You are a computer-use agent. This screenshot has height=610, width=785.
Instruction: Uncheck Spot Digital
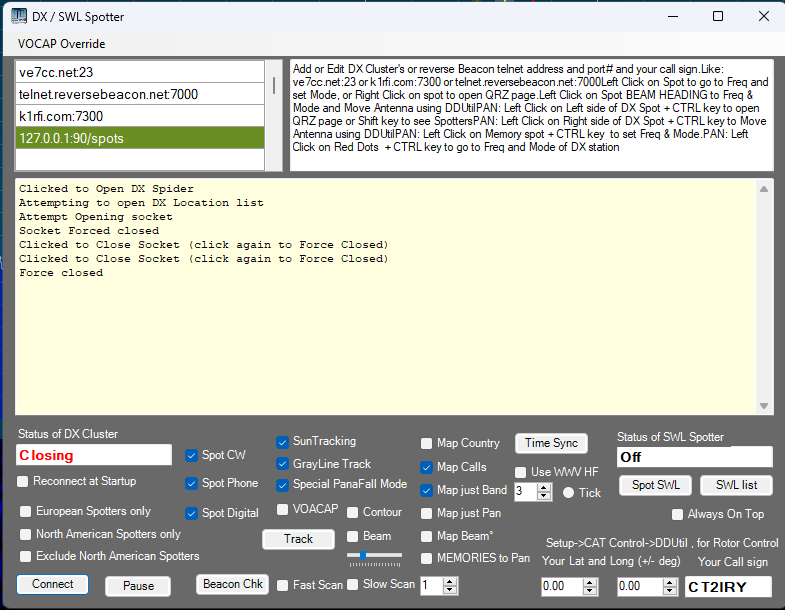click(191, 513)
